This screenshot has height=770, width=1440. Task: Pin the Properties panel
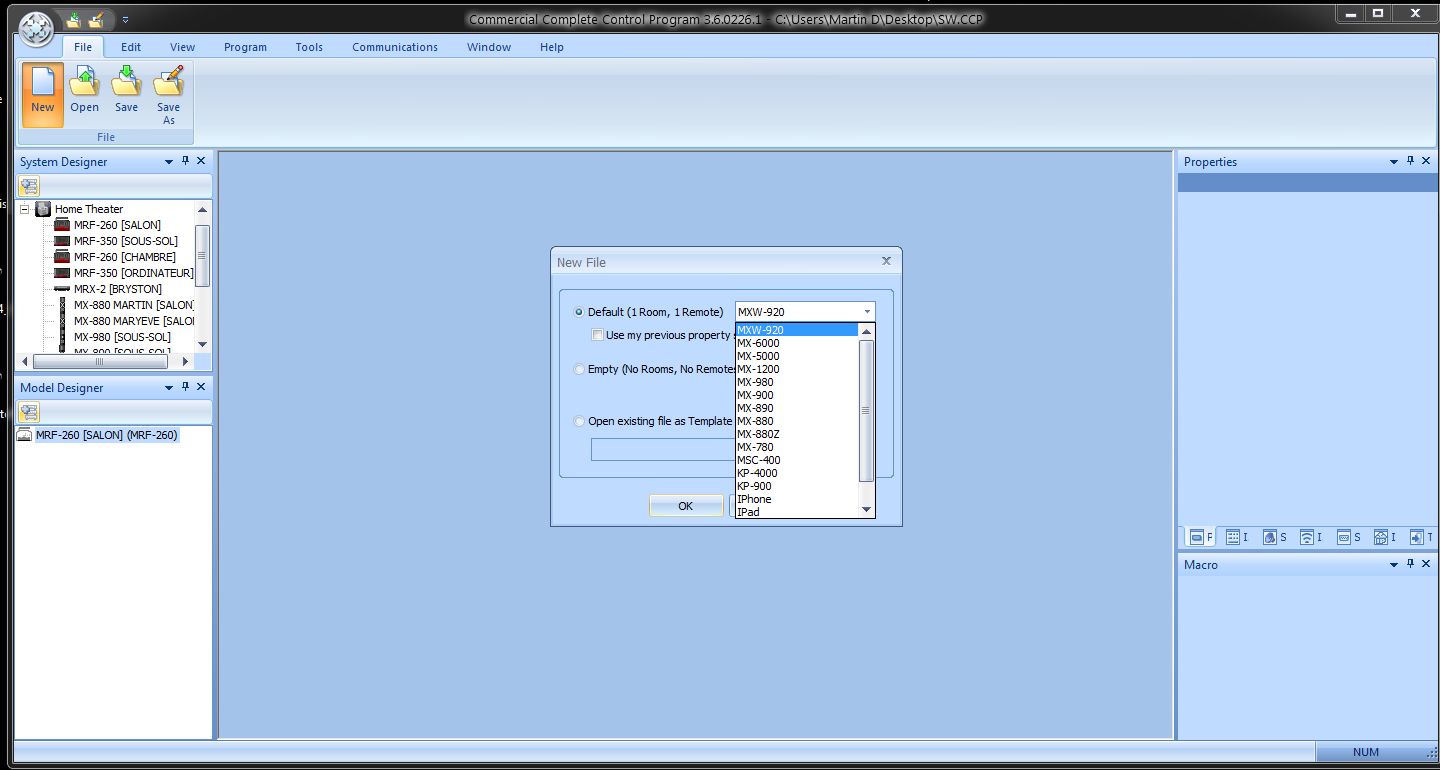pyautogui.click(x=1411, y=161)
